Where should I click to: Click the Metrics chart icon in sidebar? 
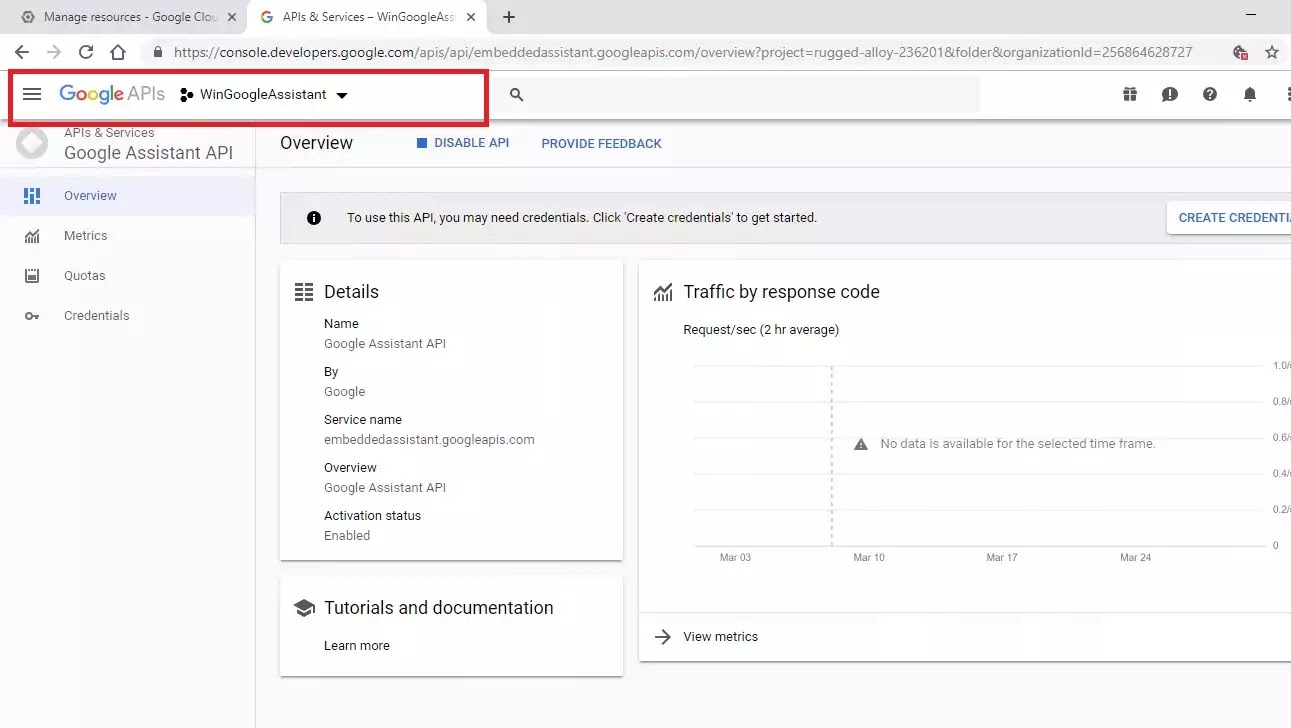[32, 236]
